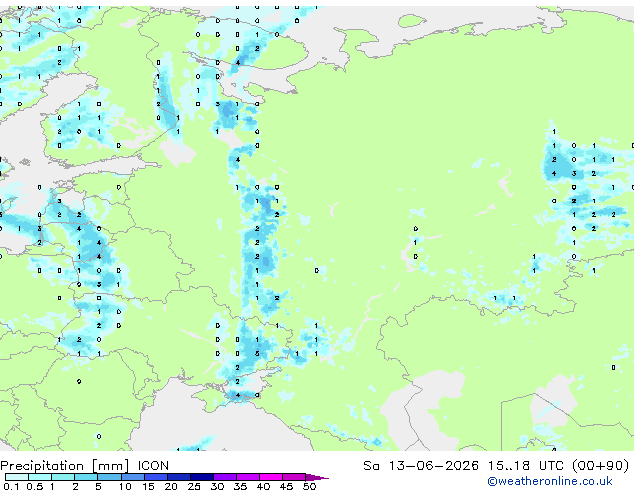Select the 30–35 mm purple legend swatch
This screenshot has width=634, height=490.
tap(224, 477)
